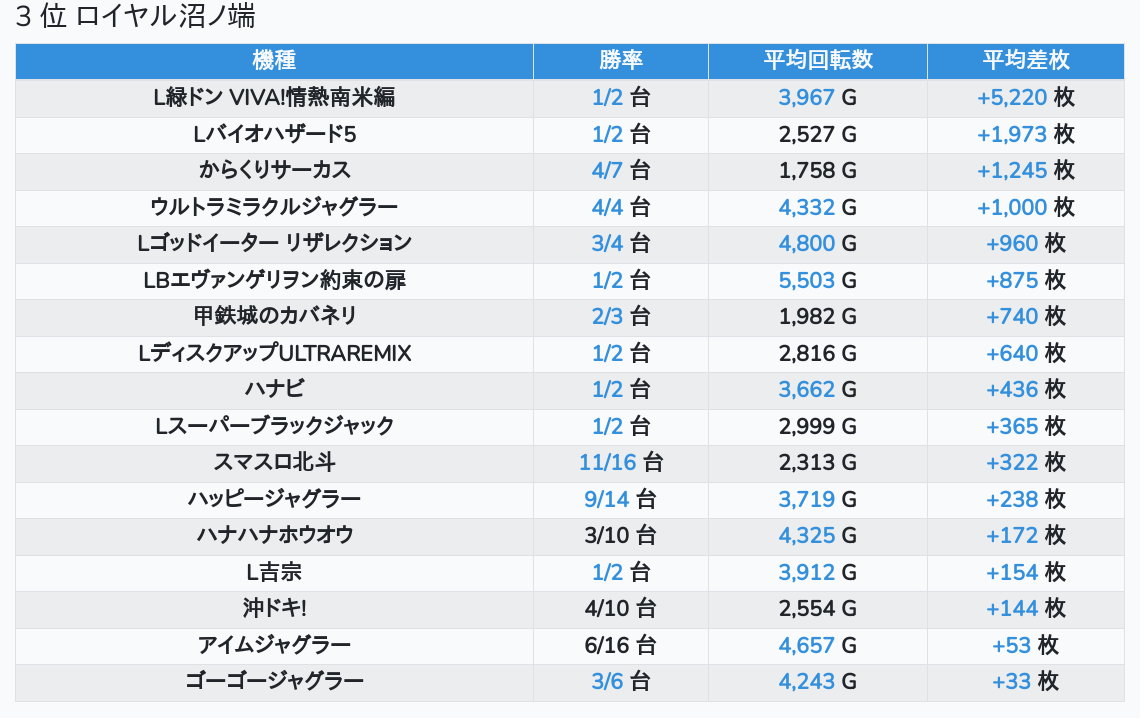Screen dimensions: 1140x718
Task: Click the 平均差枚 column header
Action: (x=1025, y=60)
